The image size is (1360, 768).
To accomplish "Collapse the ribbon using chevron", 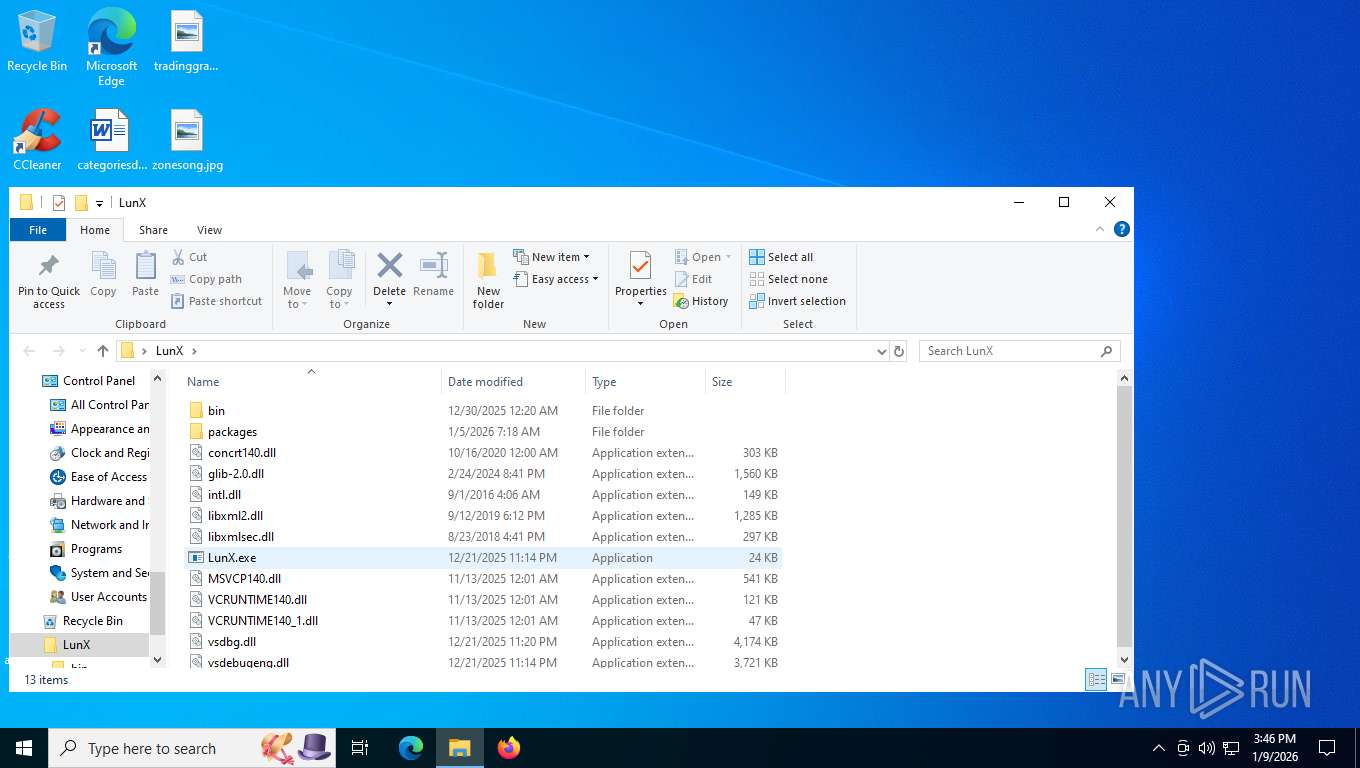I will [x=1102, y=229].
